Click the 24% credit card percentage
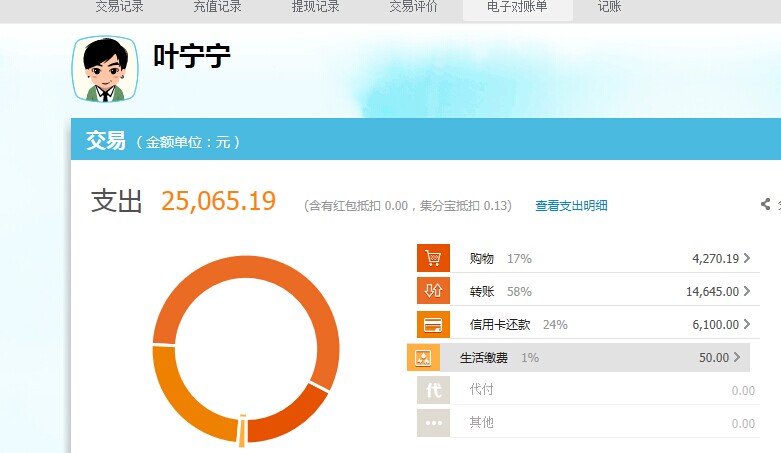 [x=555, y=325]
